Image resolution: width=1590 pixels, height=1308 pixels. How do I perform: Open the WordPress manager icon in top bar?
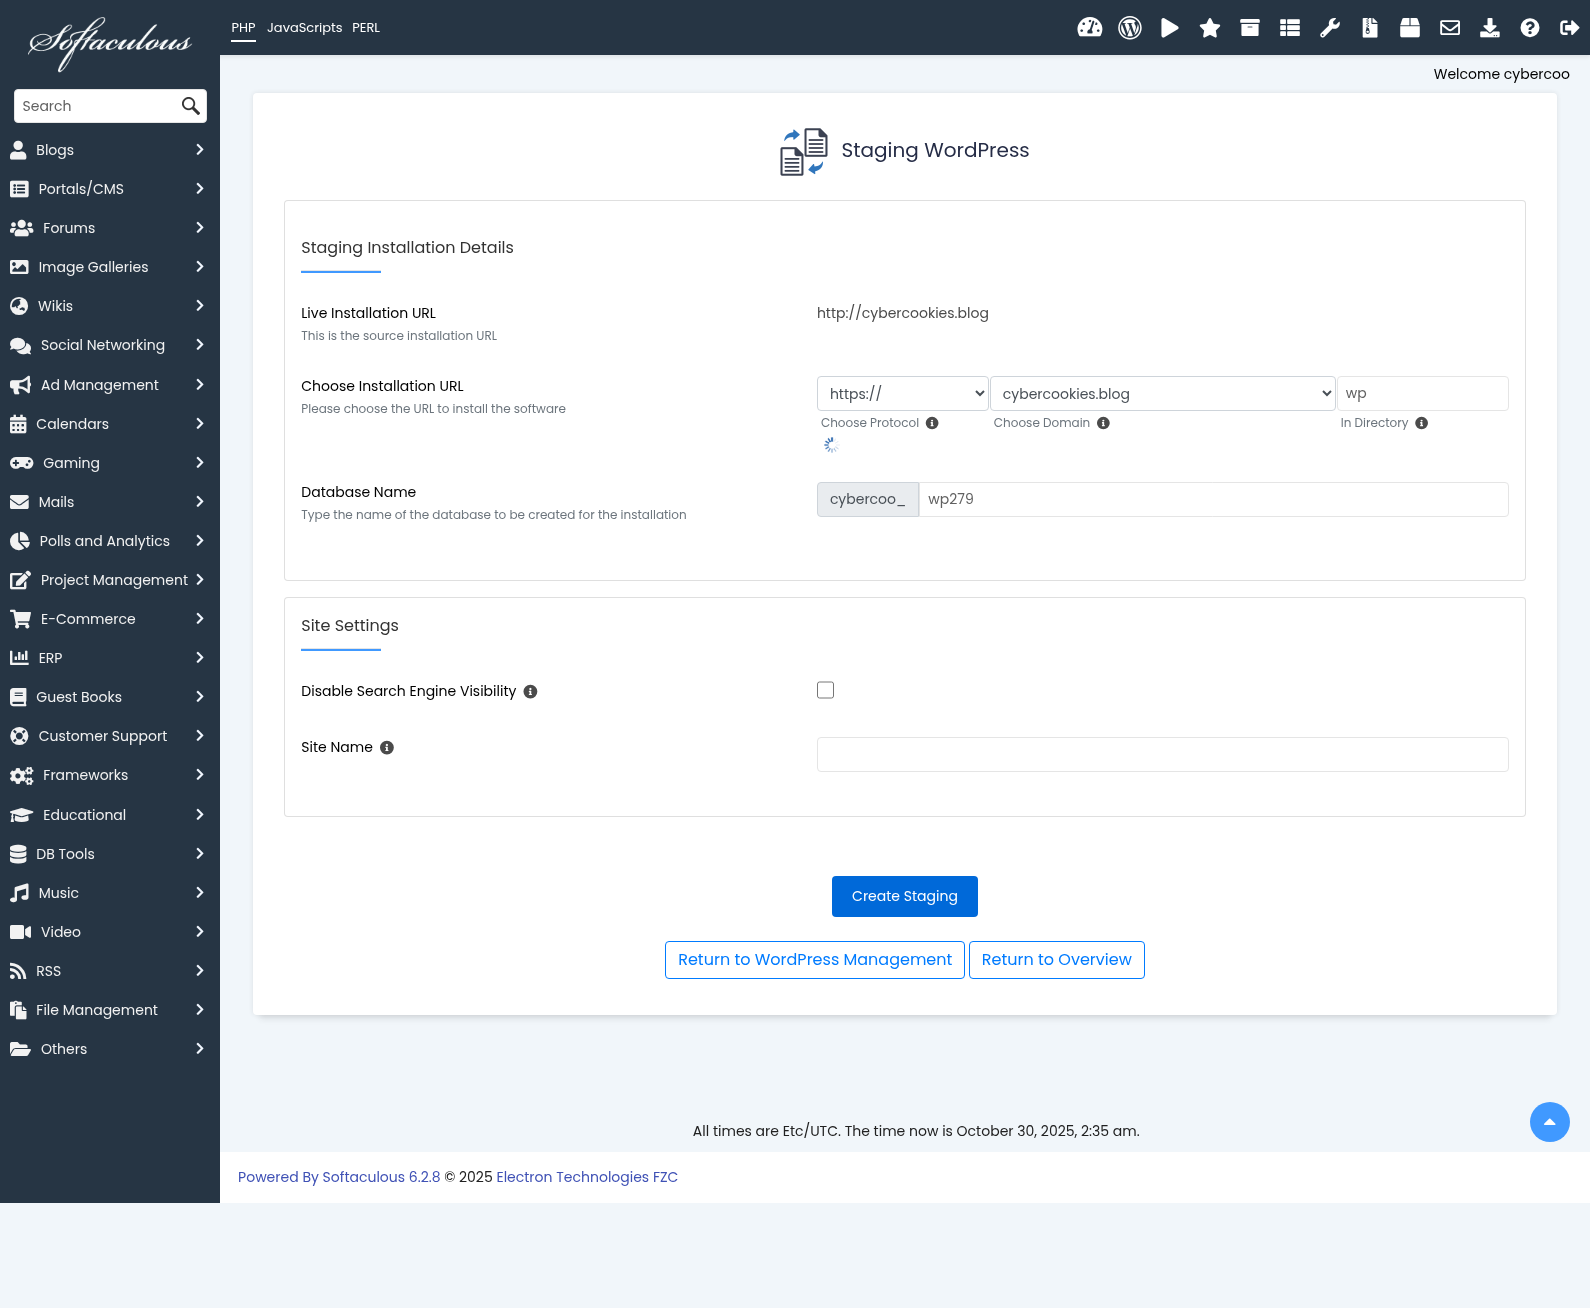click(1130, 28)
